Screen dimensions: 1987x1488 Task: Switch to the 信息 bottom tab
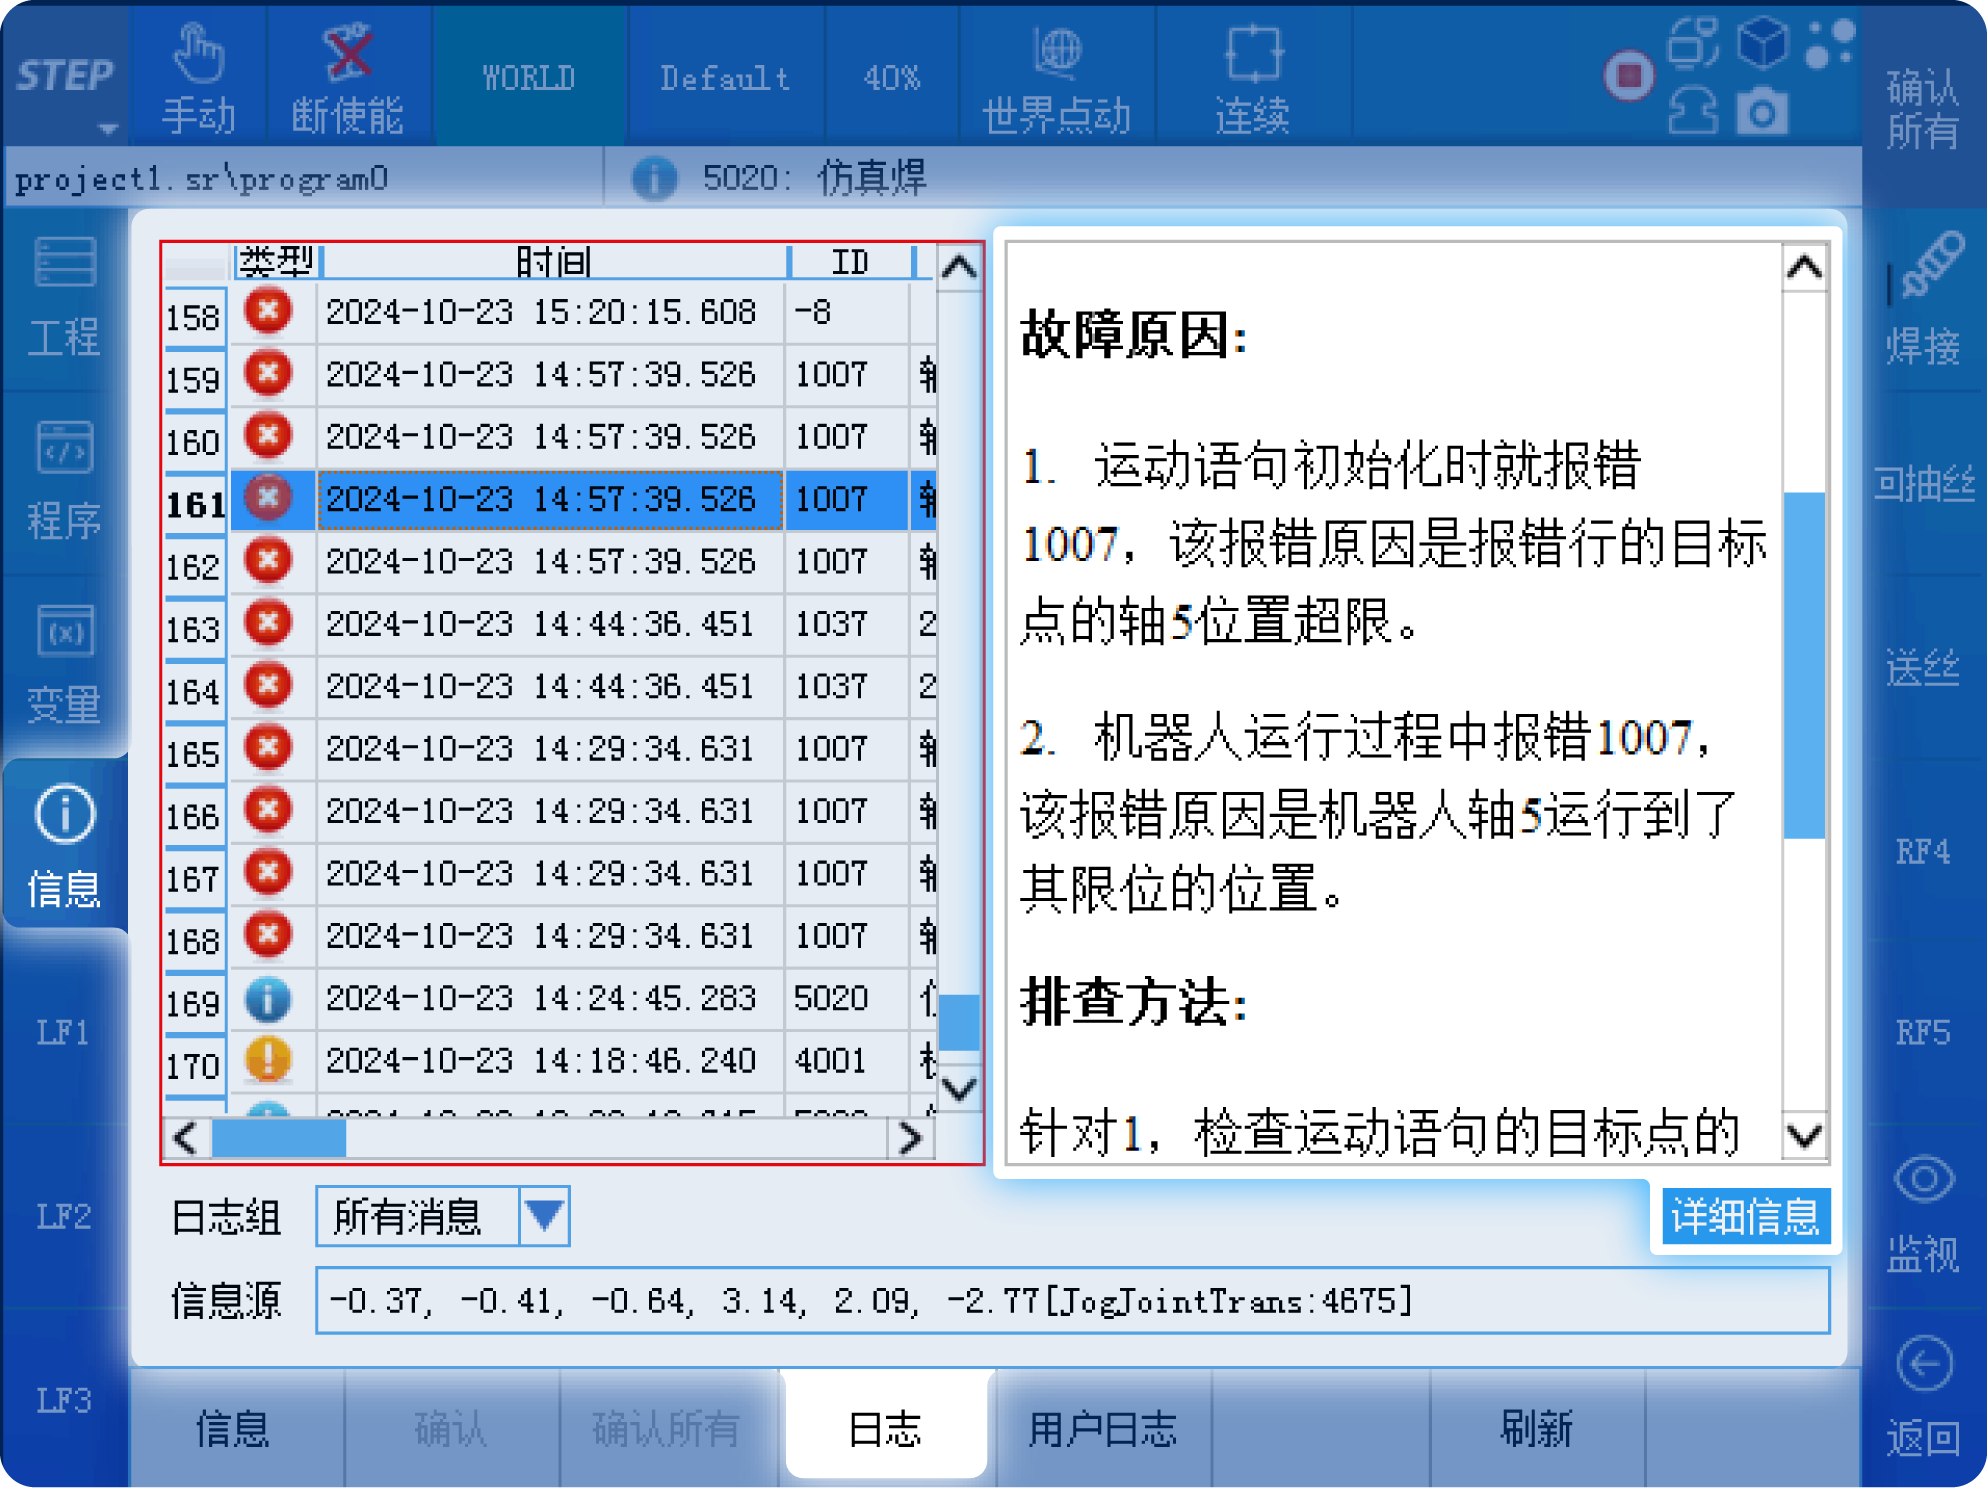pyautogui.click(x=234, y=1428)
